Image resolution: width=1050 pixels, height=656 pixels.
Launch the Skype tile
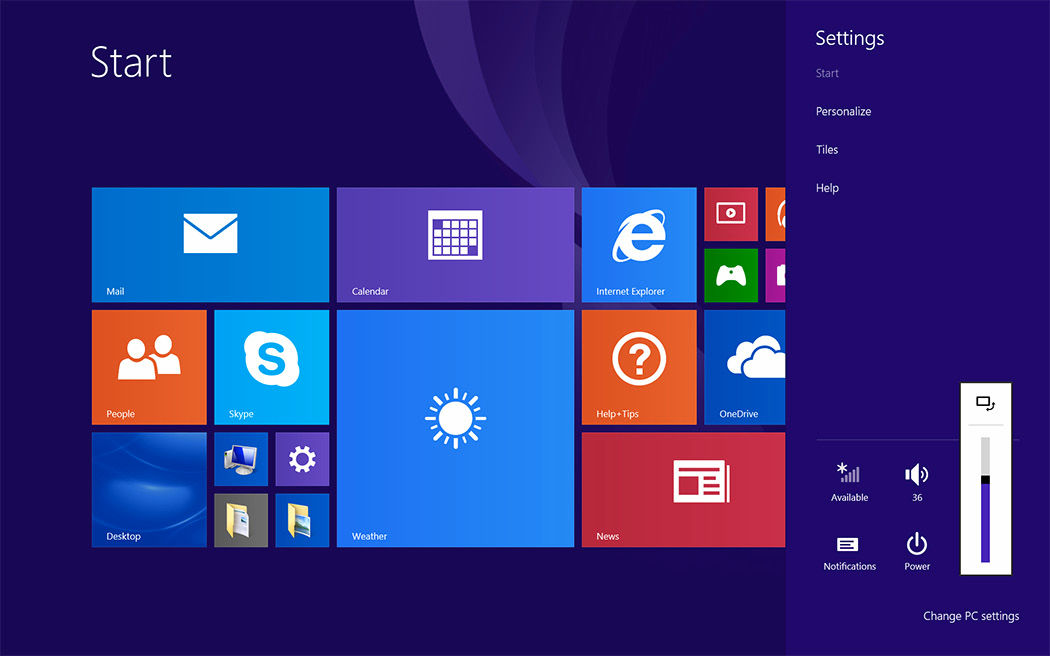[x=272, y=367]
